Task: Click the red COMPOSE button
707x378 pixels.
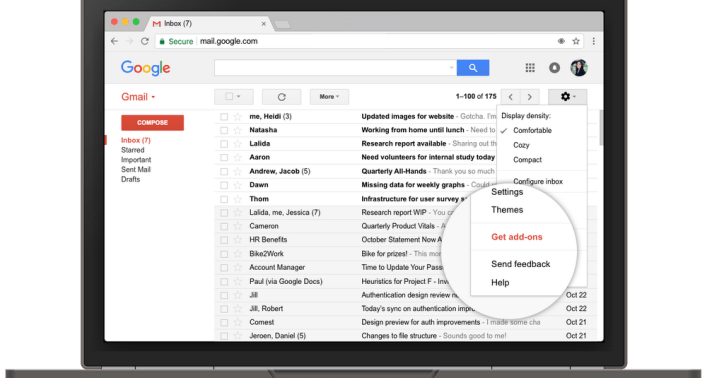Action: click(x=152, y=123)
